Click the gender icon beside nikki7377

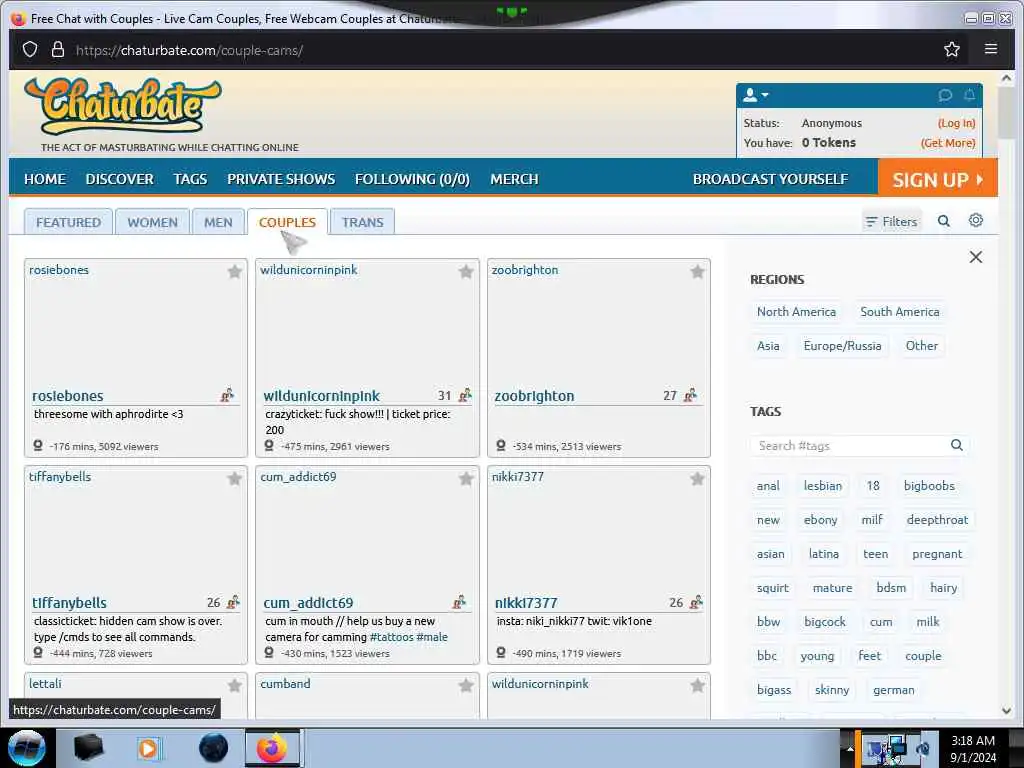coord(696,602)
